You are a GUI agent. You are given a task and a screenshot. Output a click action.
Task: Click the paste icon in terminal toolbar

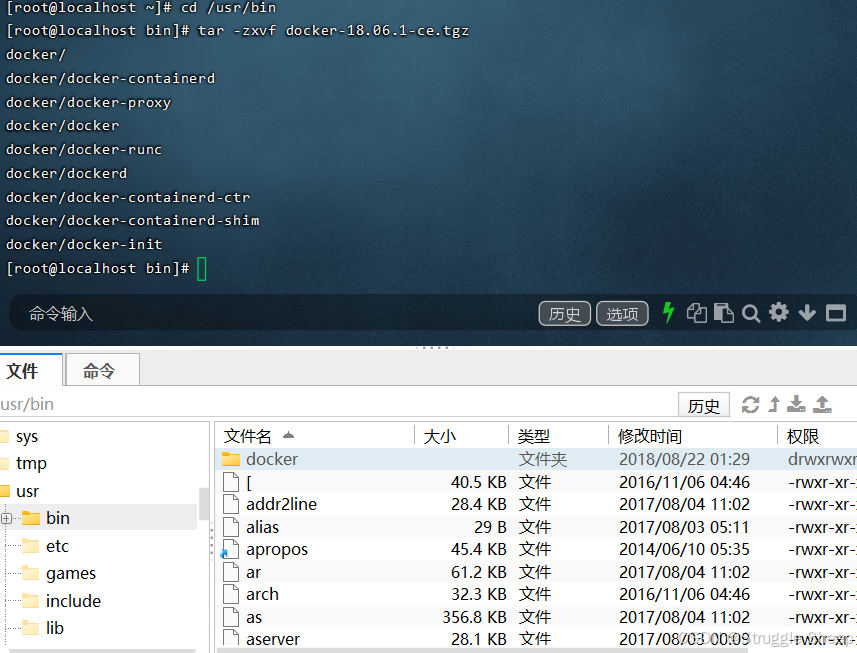724,313
